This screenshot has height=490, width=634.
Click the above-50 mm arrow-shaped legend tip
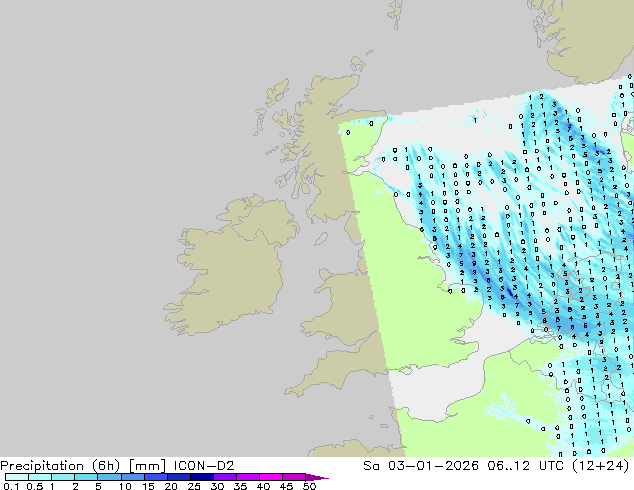(317, 477)
